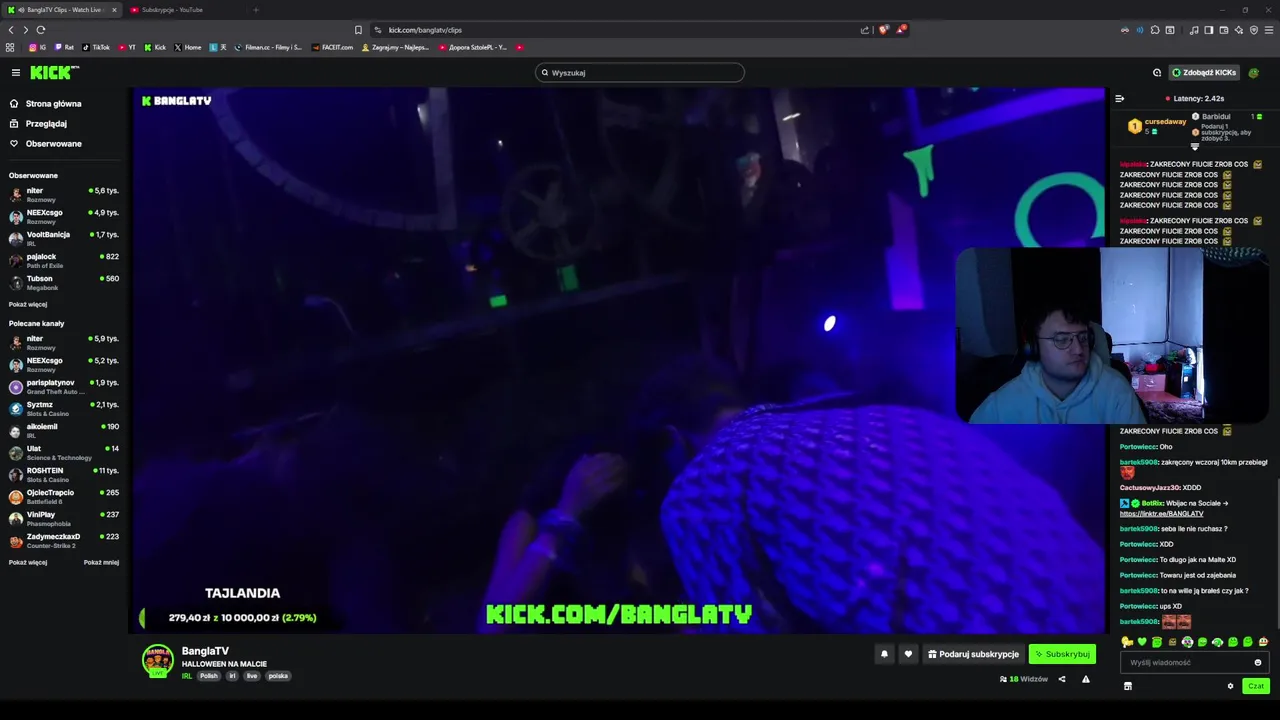Click the Subskrybuj button
Viewport: 1280px width, 720px height.
[1062, 654]
